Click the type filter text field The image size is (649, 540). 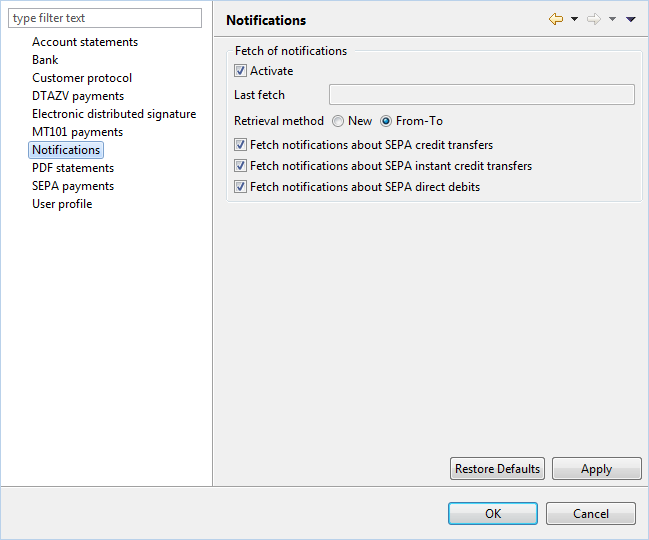click(x=105, y=18)
